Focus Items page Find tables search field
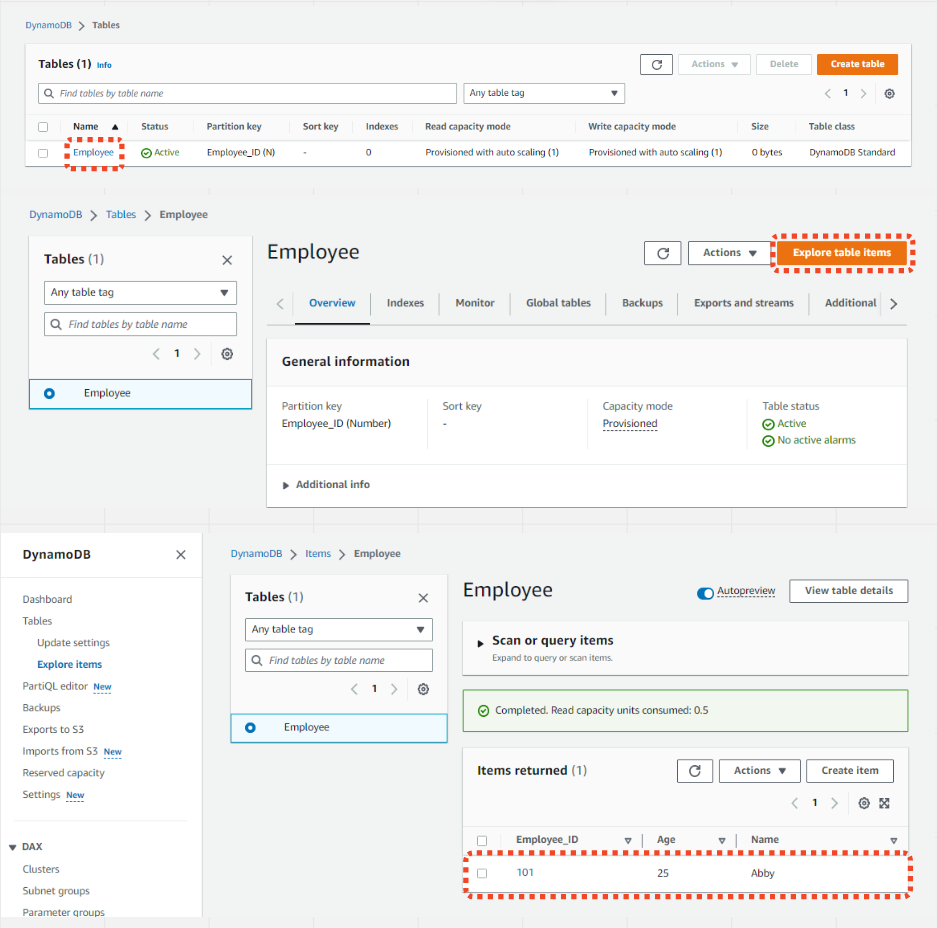The height and width of the screenshot is (928, 937). [x=339, y=660]
